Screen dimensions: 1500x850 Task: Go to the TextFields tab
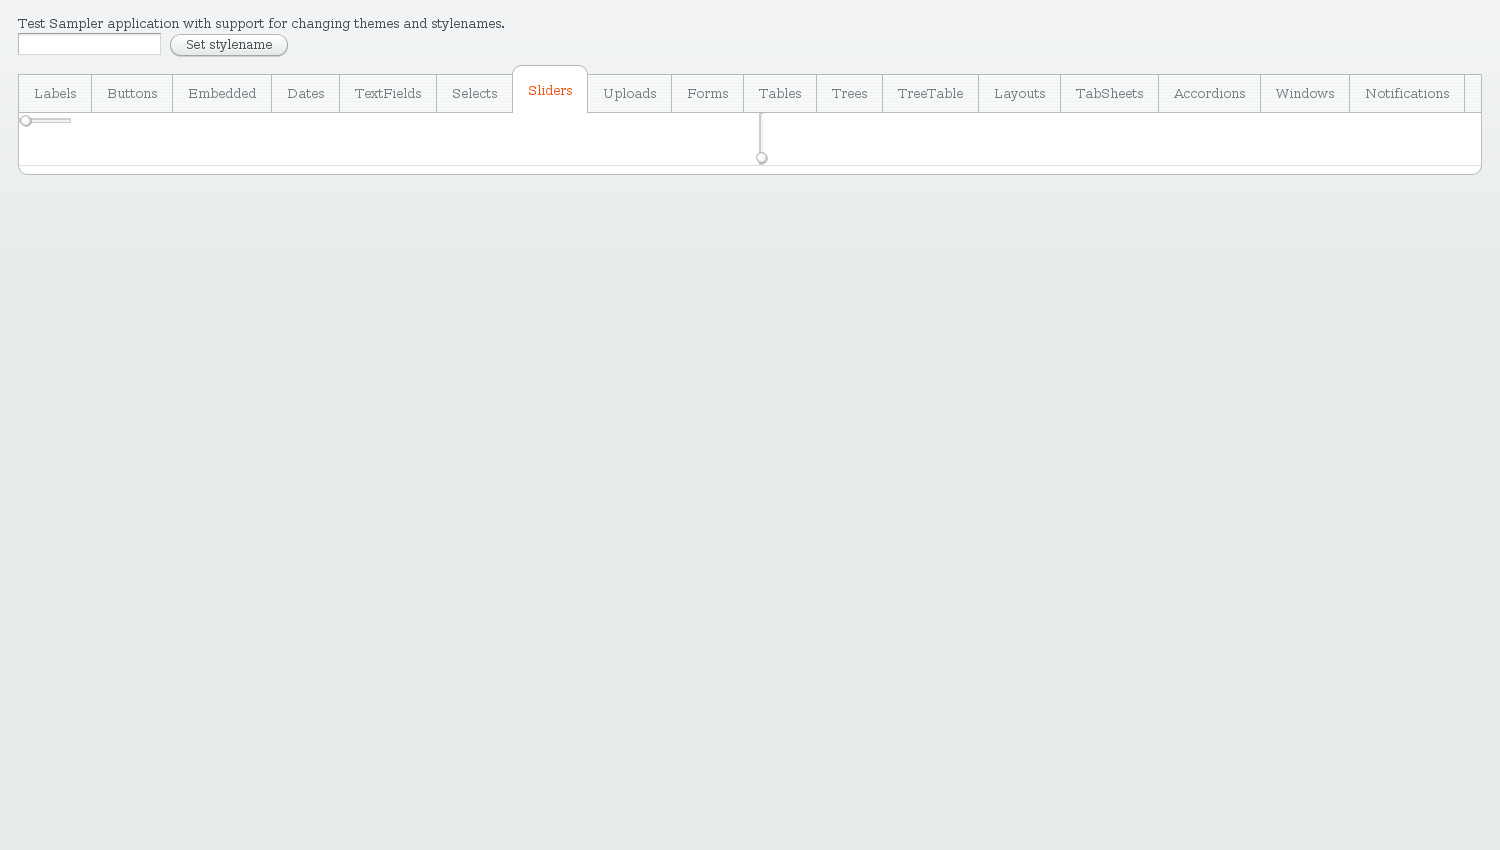(388, 93)
